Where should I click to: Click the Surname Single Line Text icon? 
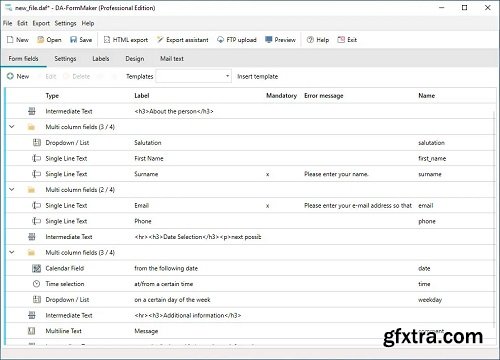[36, 174]
